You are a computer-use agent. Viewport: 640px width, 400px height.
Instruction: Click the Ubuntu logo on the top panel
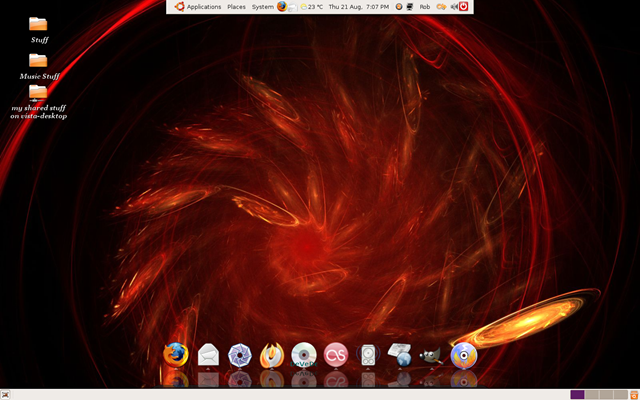coord(179,7)
